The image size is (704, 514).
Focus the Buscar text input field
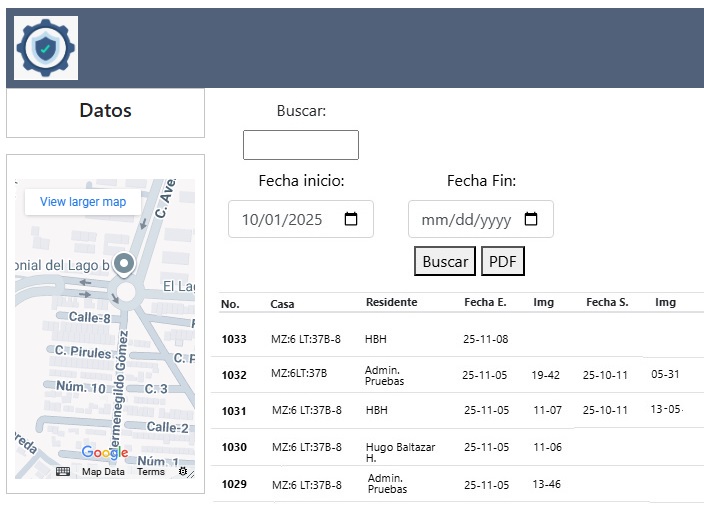[300, 145]
